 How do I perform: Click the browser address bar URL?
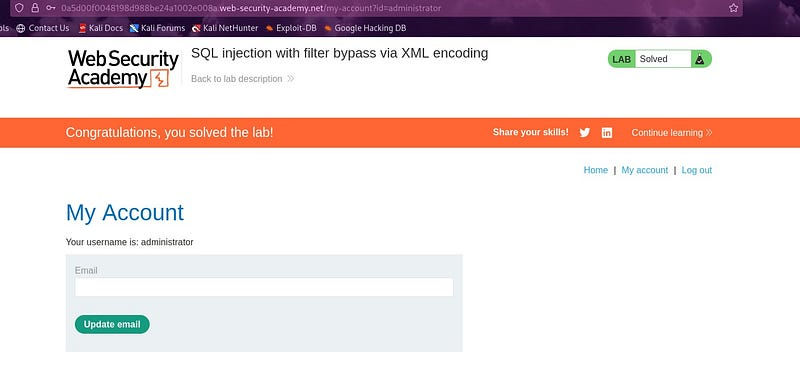251,8
